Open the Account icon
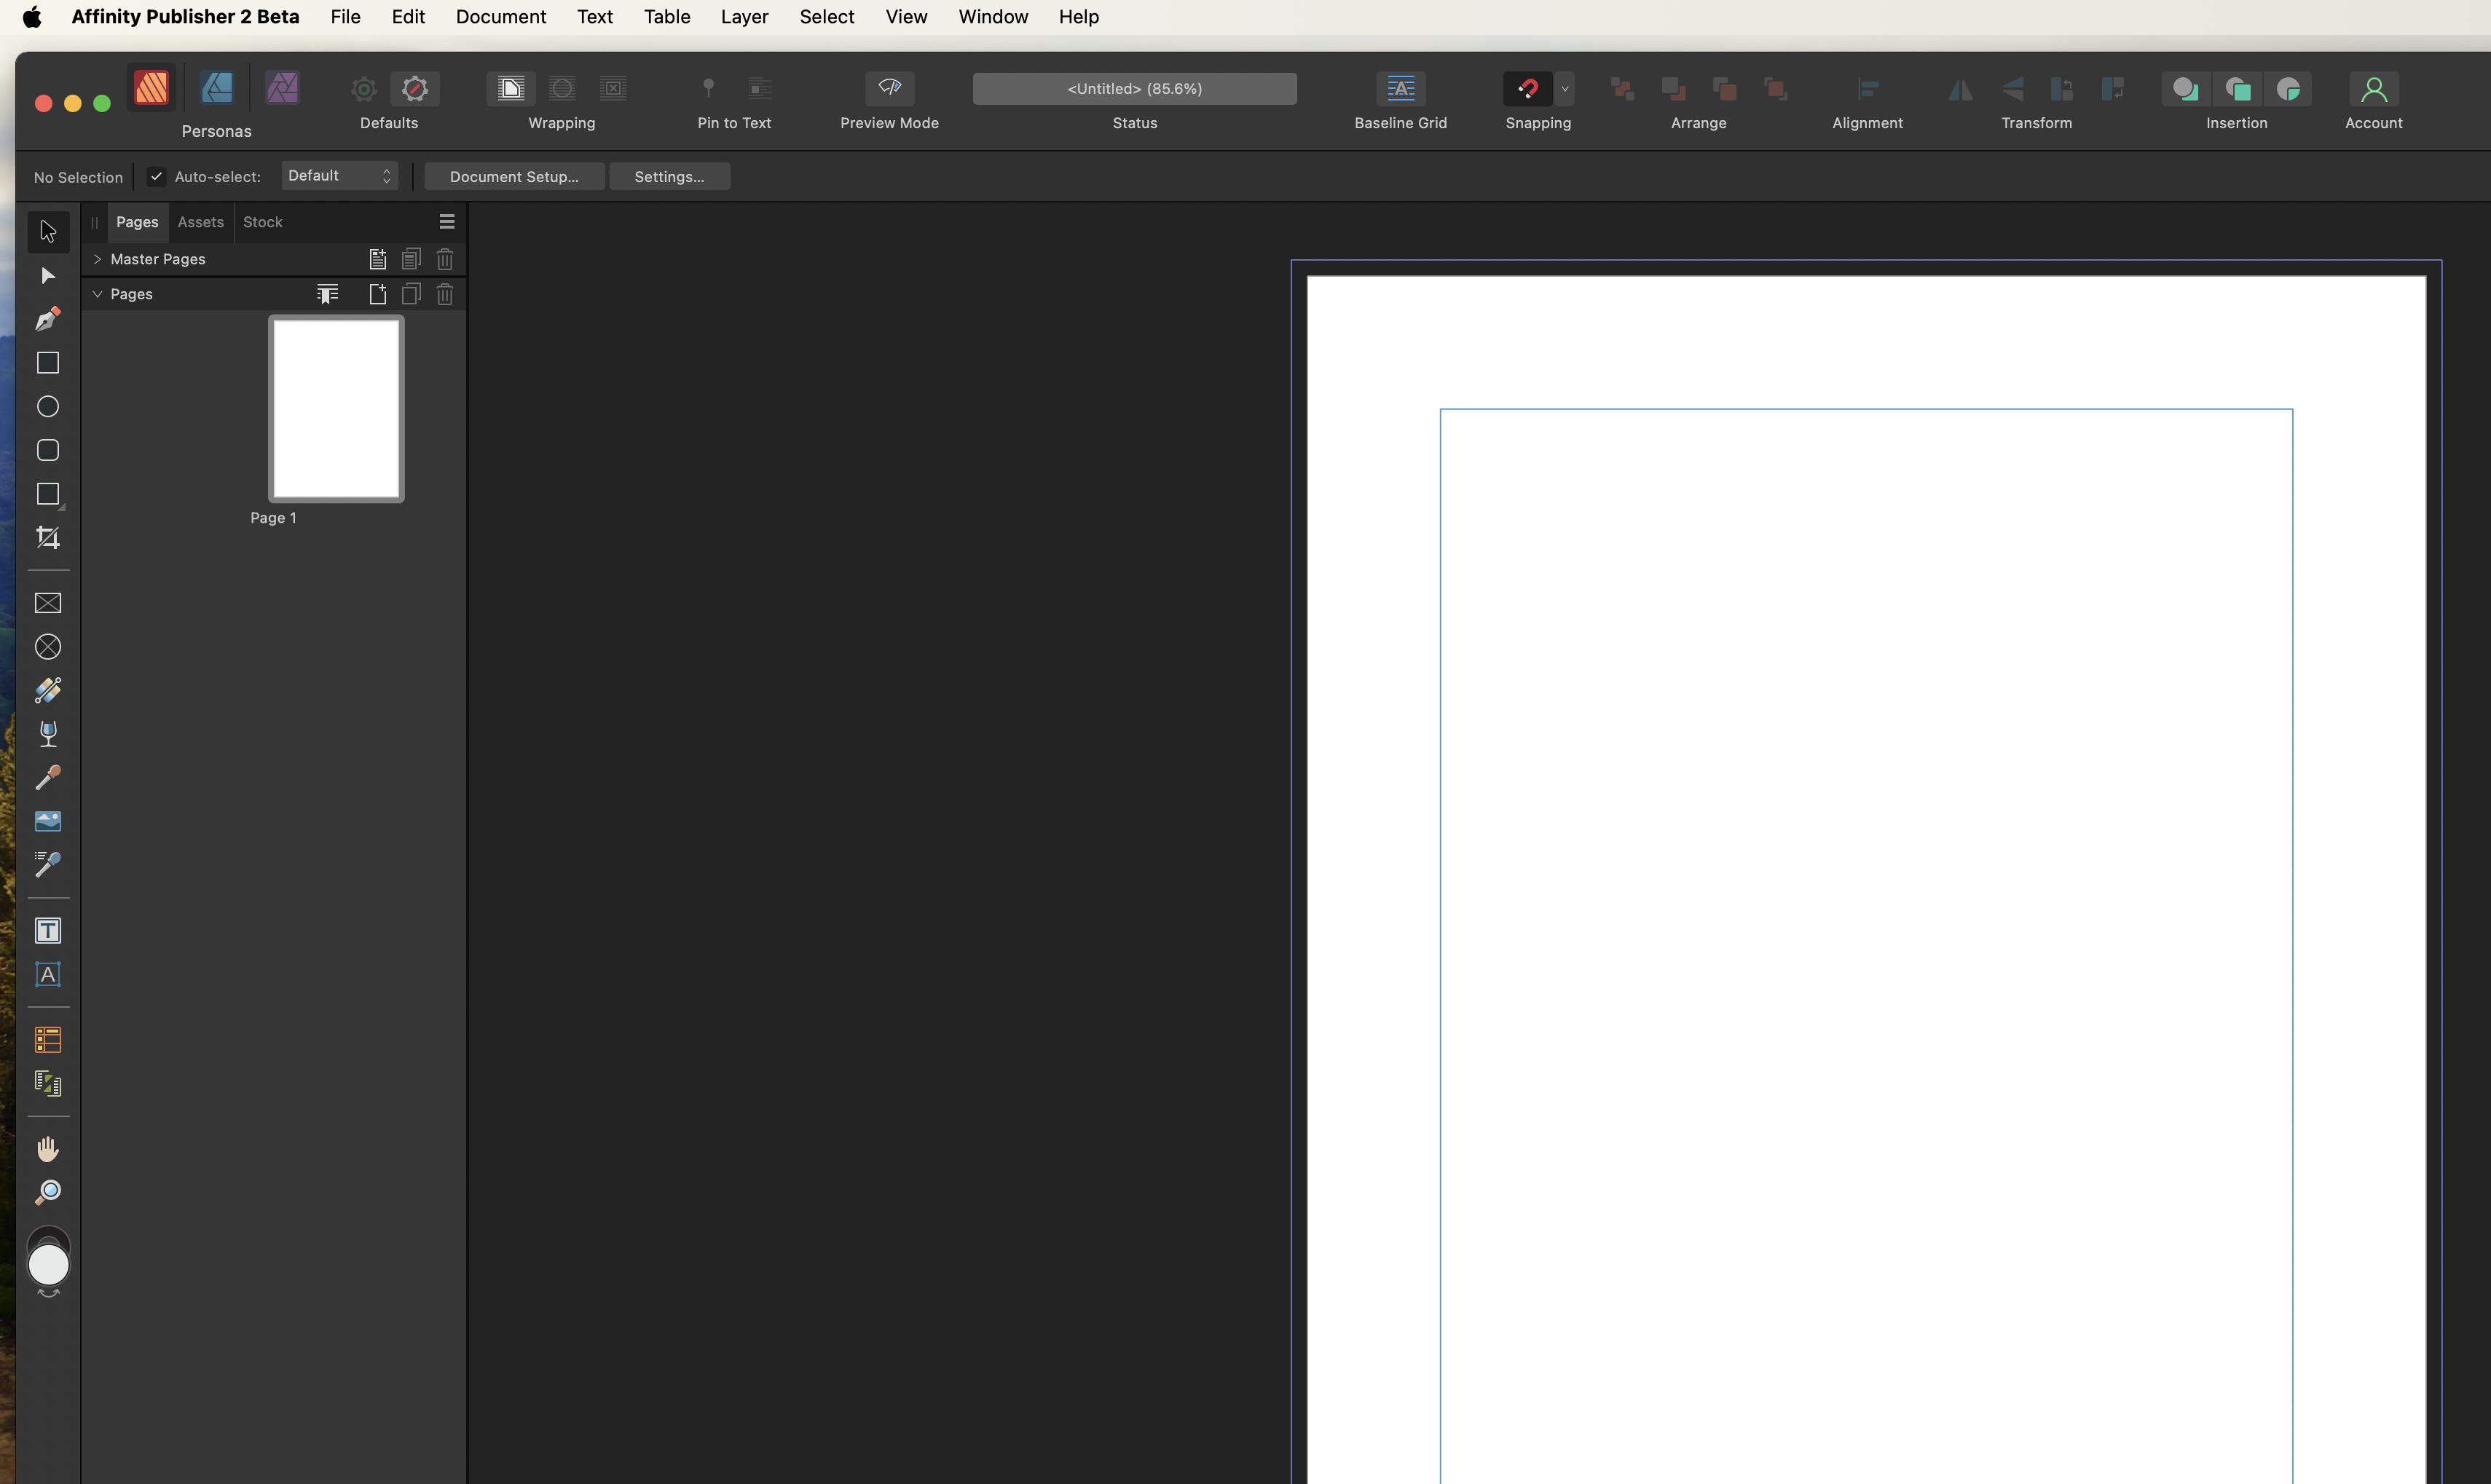The width and height of the screenshot is (2491, 1484). tap(2374, 89)
